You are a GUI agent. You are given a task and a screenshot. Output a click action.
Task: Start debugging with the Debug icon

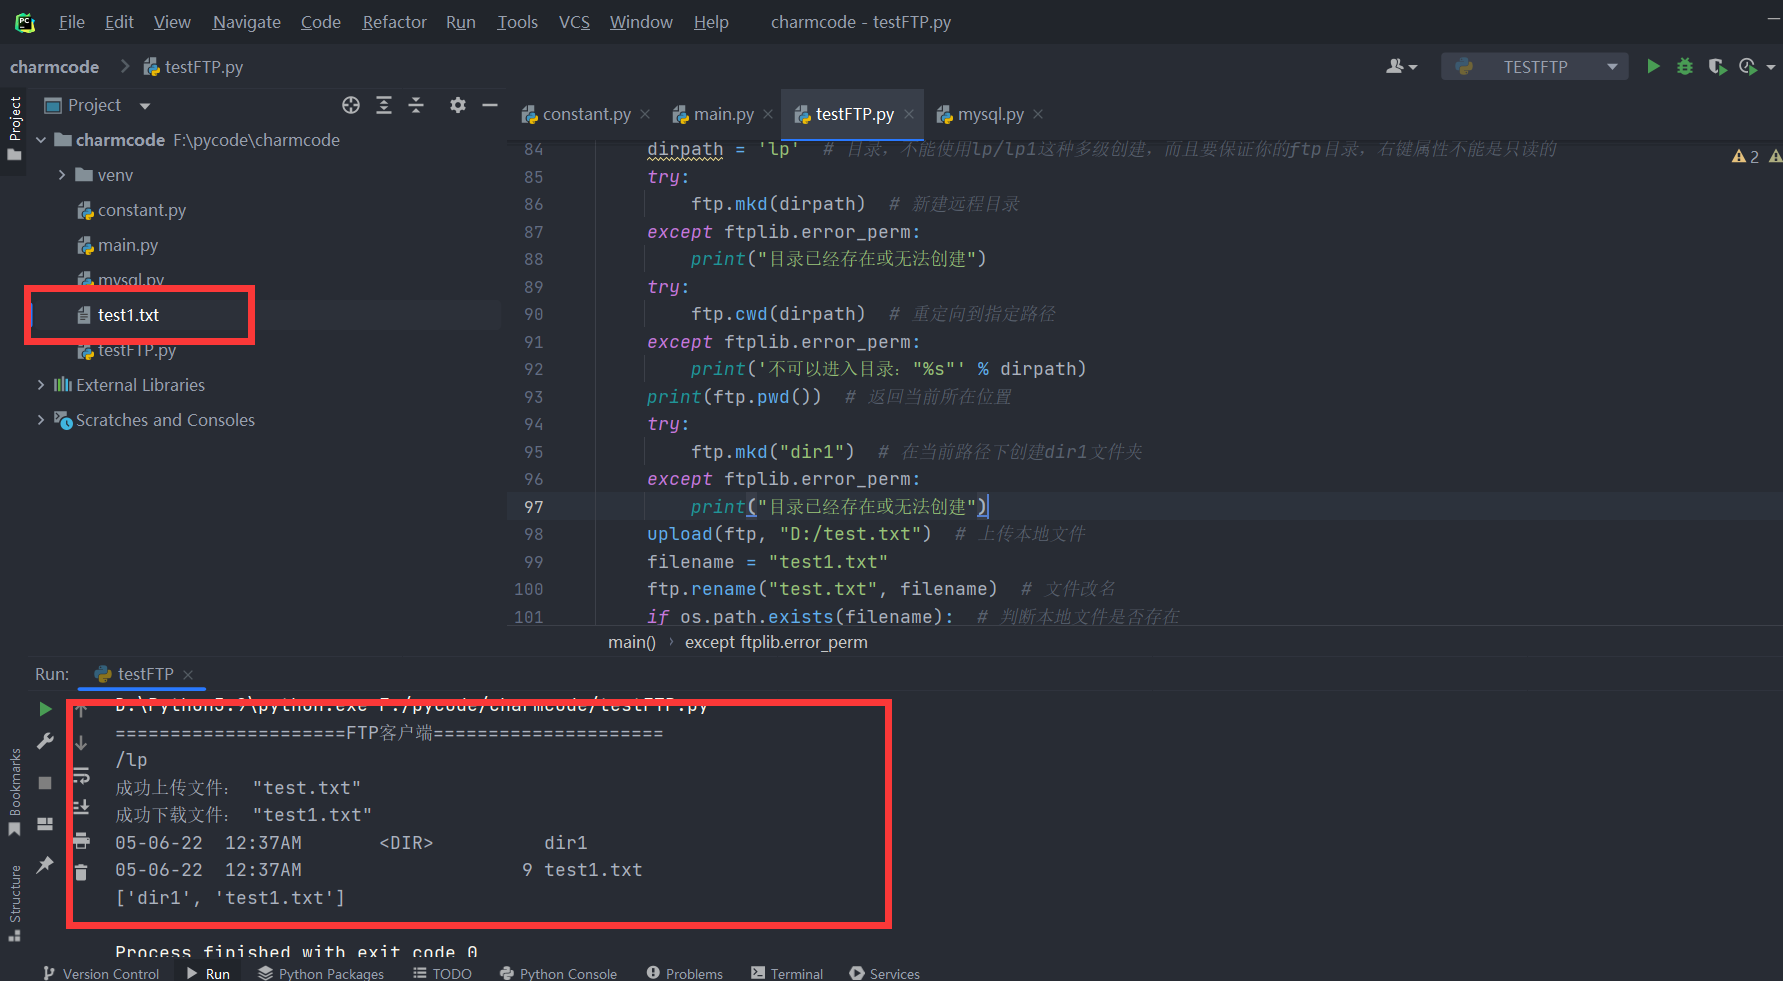(x=1684, y=66)
